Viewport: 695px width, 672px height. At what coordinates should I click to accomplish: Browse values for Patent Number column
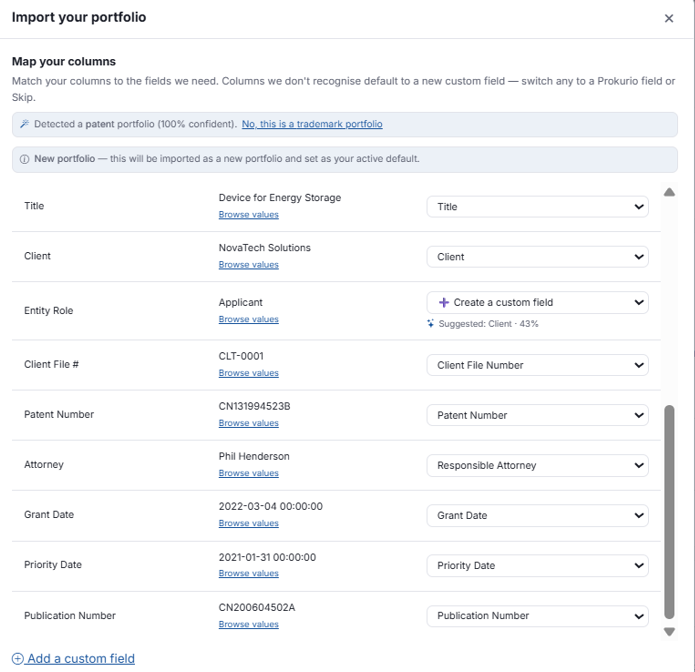point(249,423)
